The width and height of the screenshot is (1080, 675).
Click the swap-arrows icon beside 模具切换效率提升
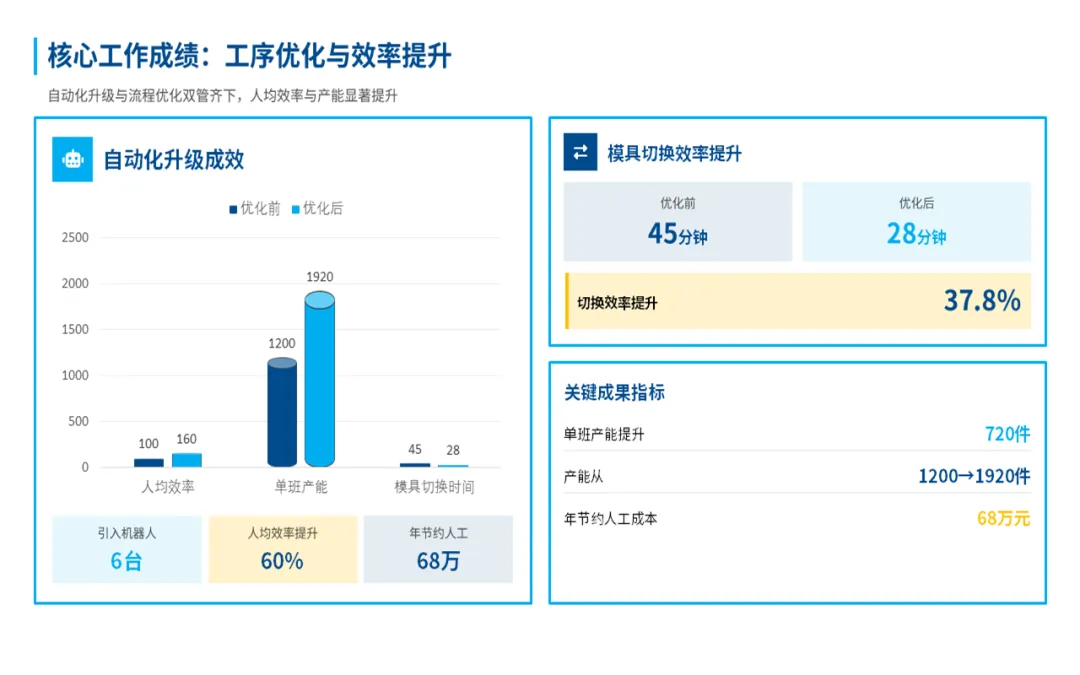(580, 152)
